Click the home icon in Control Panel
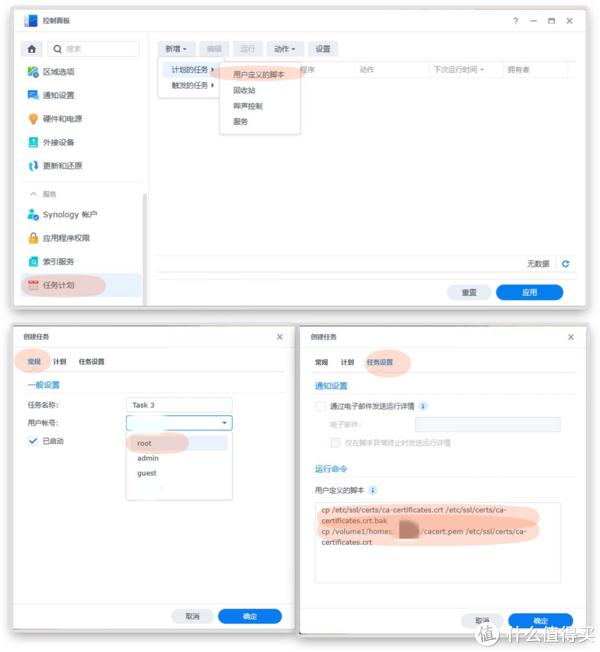The width and height of the screenshot is (600, 652). (x=32, y=49)
